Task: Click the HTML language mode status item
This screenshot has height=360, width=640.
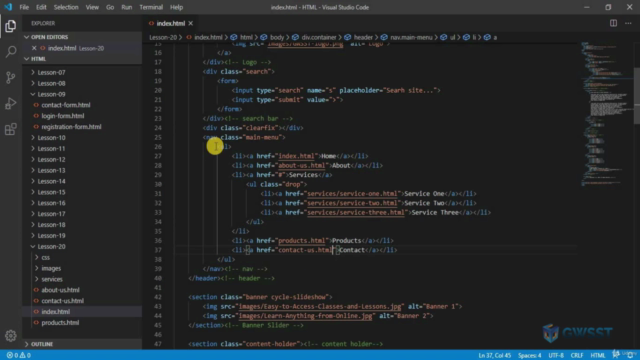Action: coord(598,356)
